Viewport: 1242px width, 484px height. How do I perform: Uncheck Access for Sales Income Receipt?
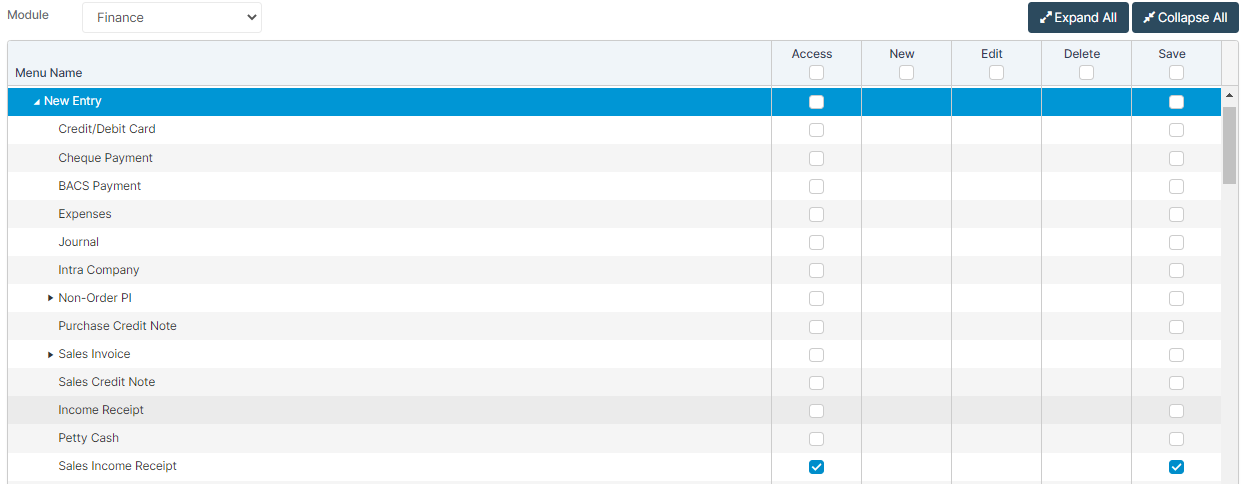816,466
